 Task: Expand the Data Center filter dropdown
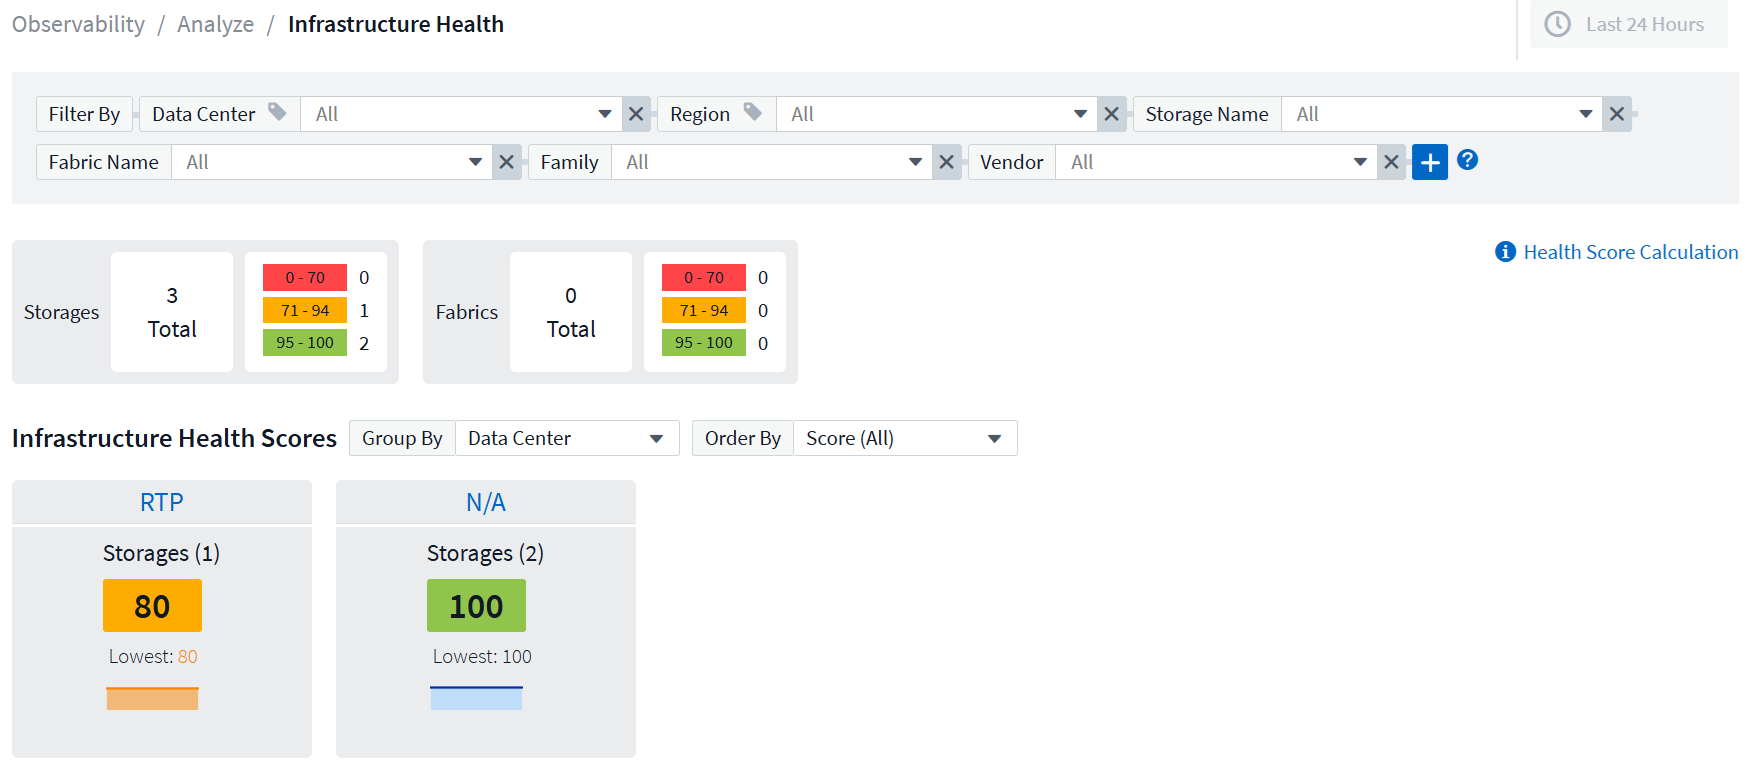[604, 114]
